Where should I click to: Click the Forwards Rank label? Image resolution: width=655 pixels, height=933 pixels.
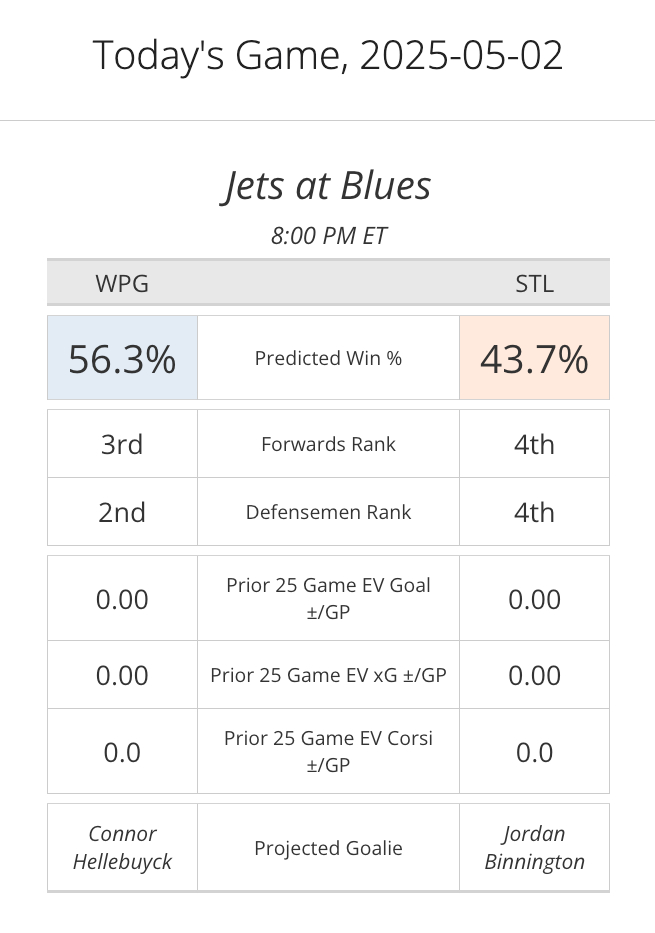tap(328, 444)
